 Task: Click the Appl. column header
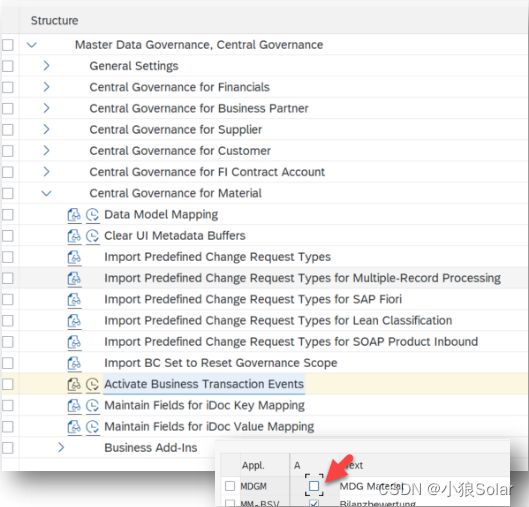point(253,466)
